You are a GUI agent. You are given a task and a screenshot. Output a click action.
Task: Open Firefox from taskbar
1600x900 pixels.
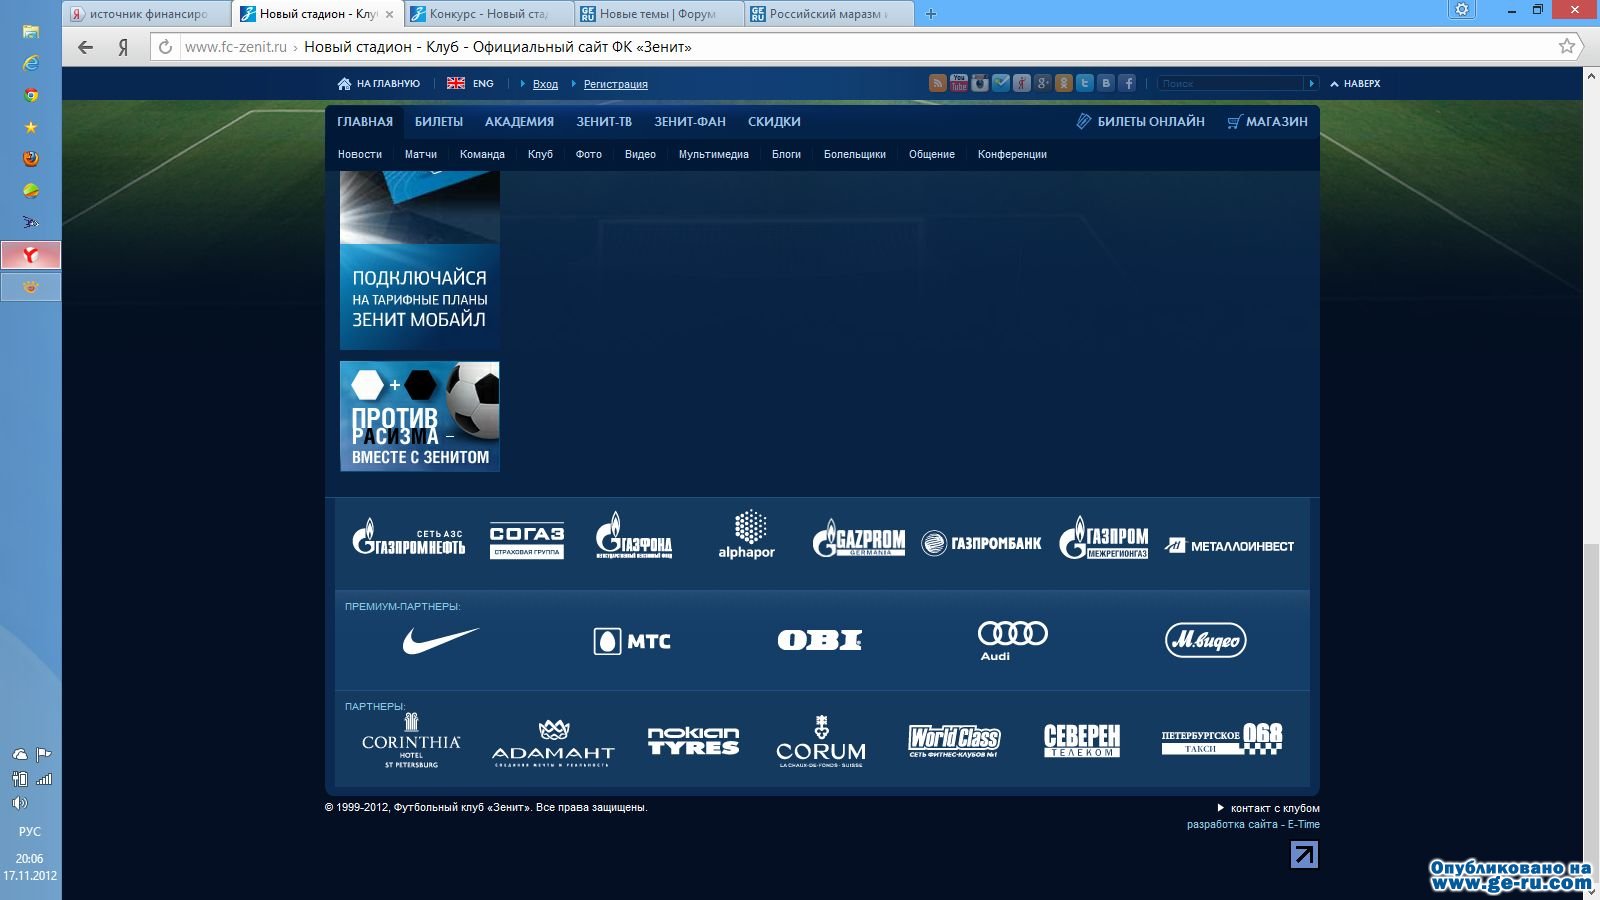31,159
